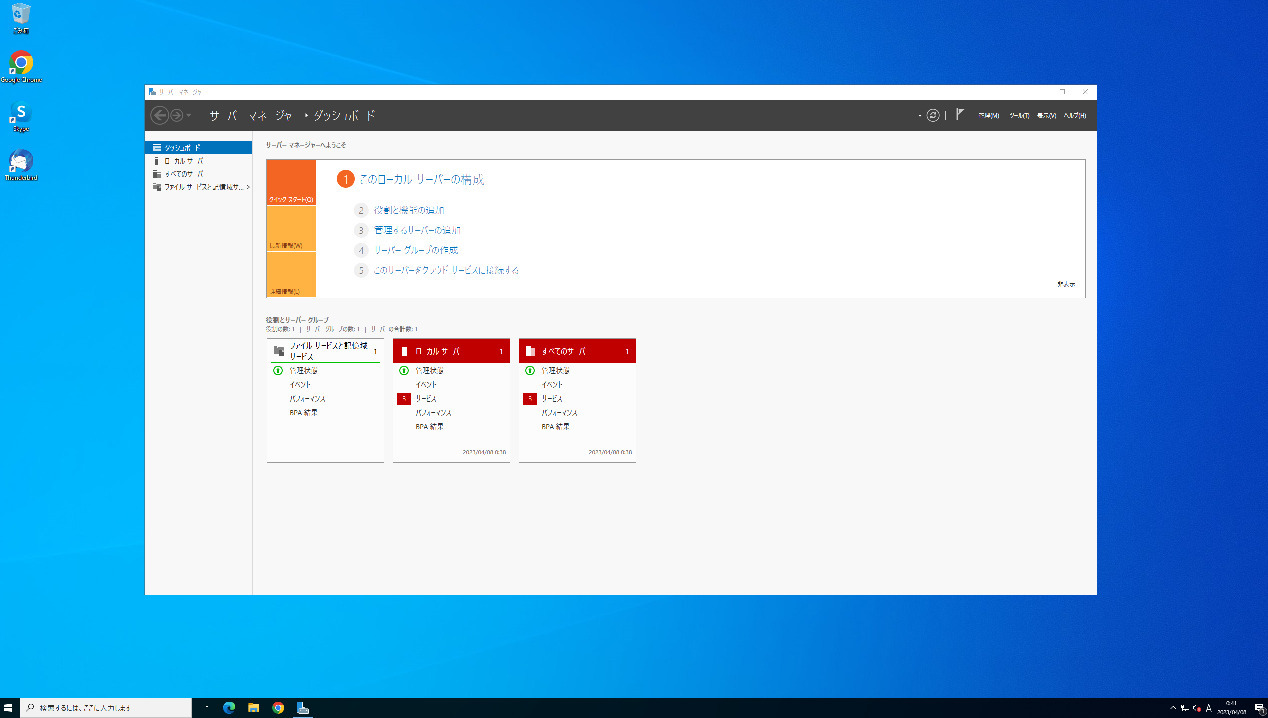The height and width of the screenshot is (718, 1268).
Task: Open the taskbar clock and calendar
Action: (x=1230, y=708)
